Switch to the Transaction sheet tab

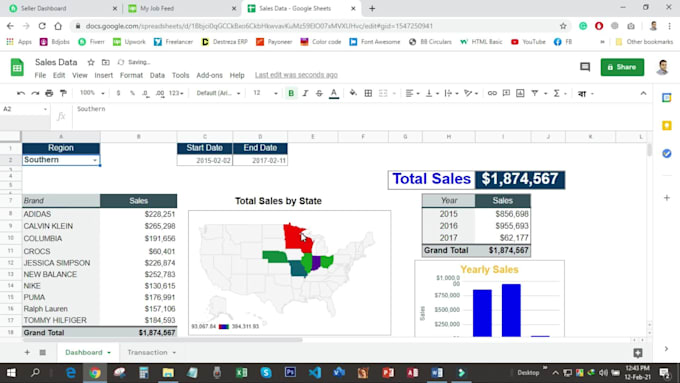tap(151, 352)
